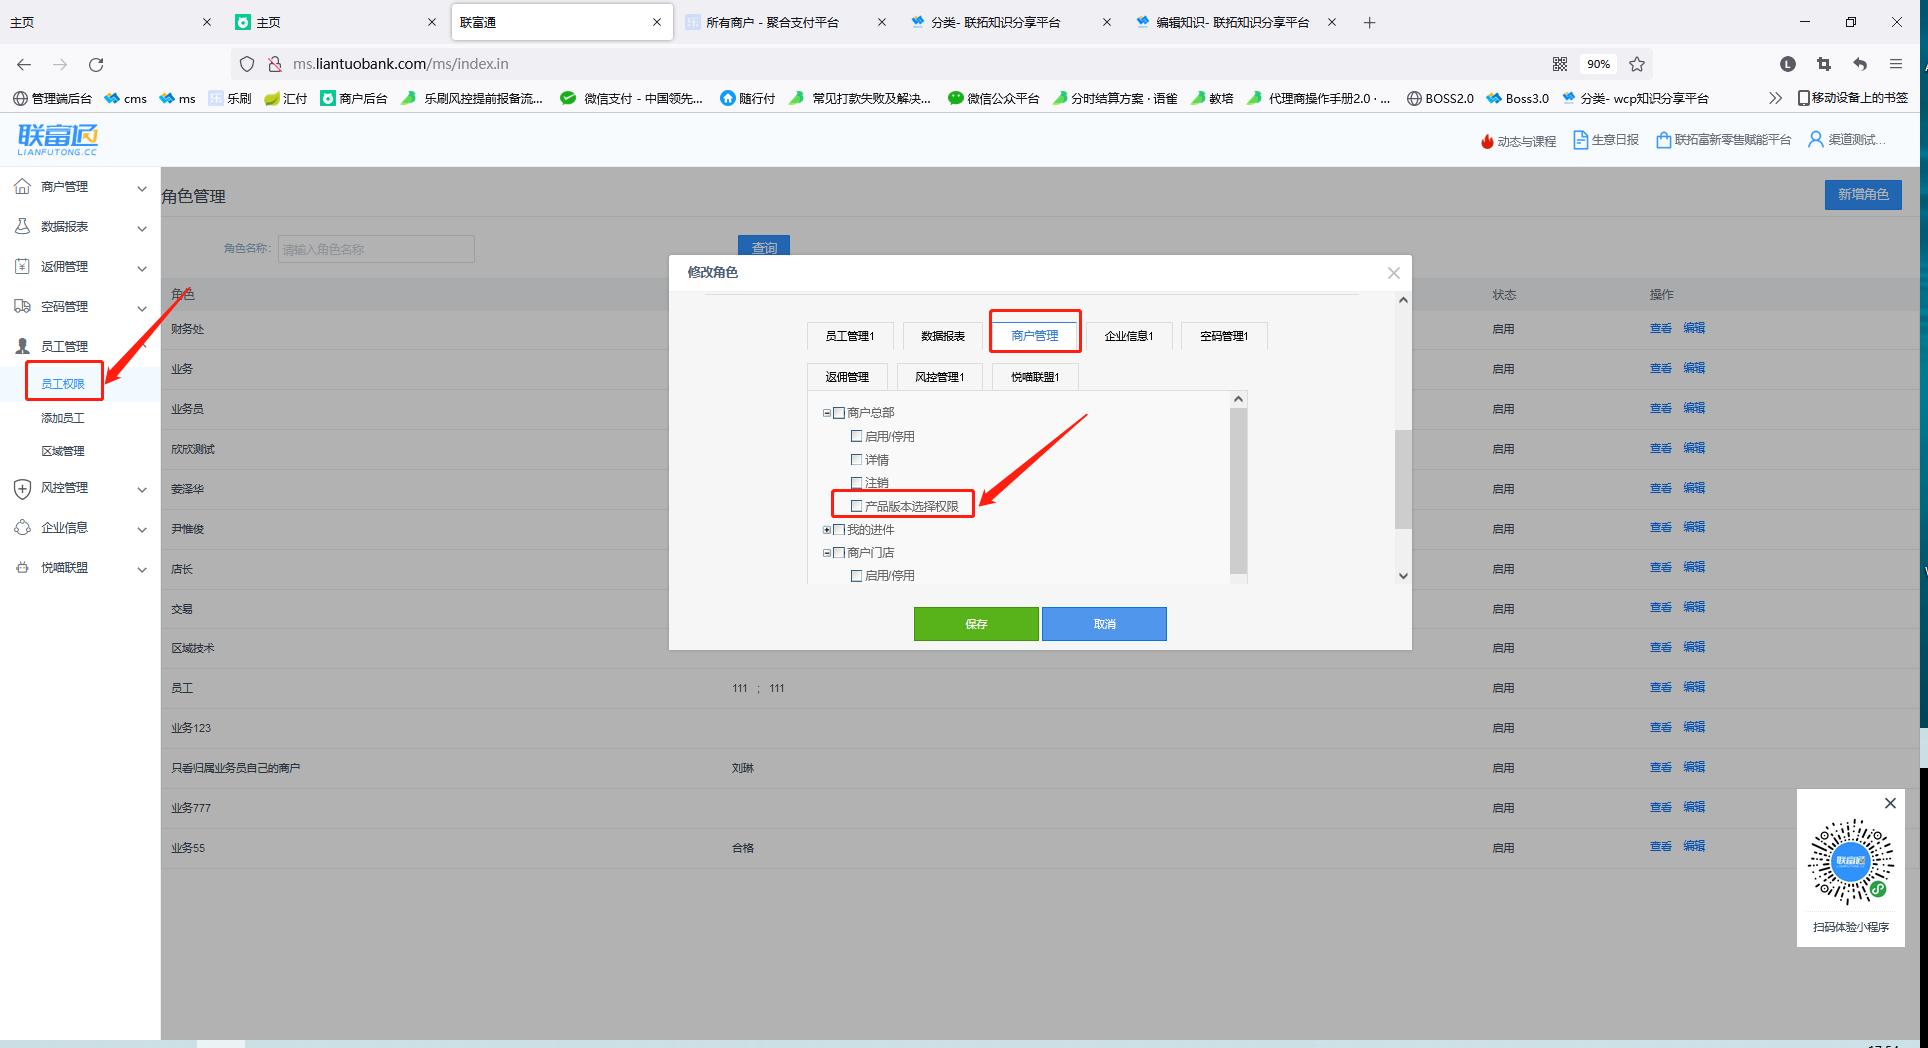Click the undo arrow icon in browser toolbar
This screenshot has width=1928, height=1048.
(x=1860, y=64)
